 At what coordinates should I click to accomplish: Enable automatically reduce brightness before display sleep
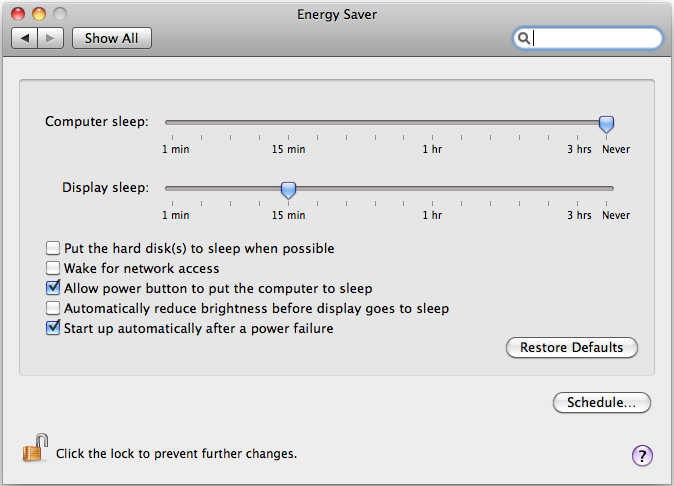(53, 308)
